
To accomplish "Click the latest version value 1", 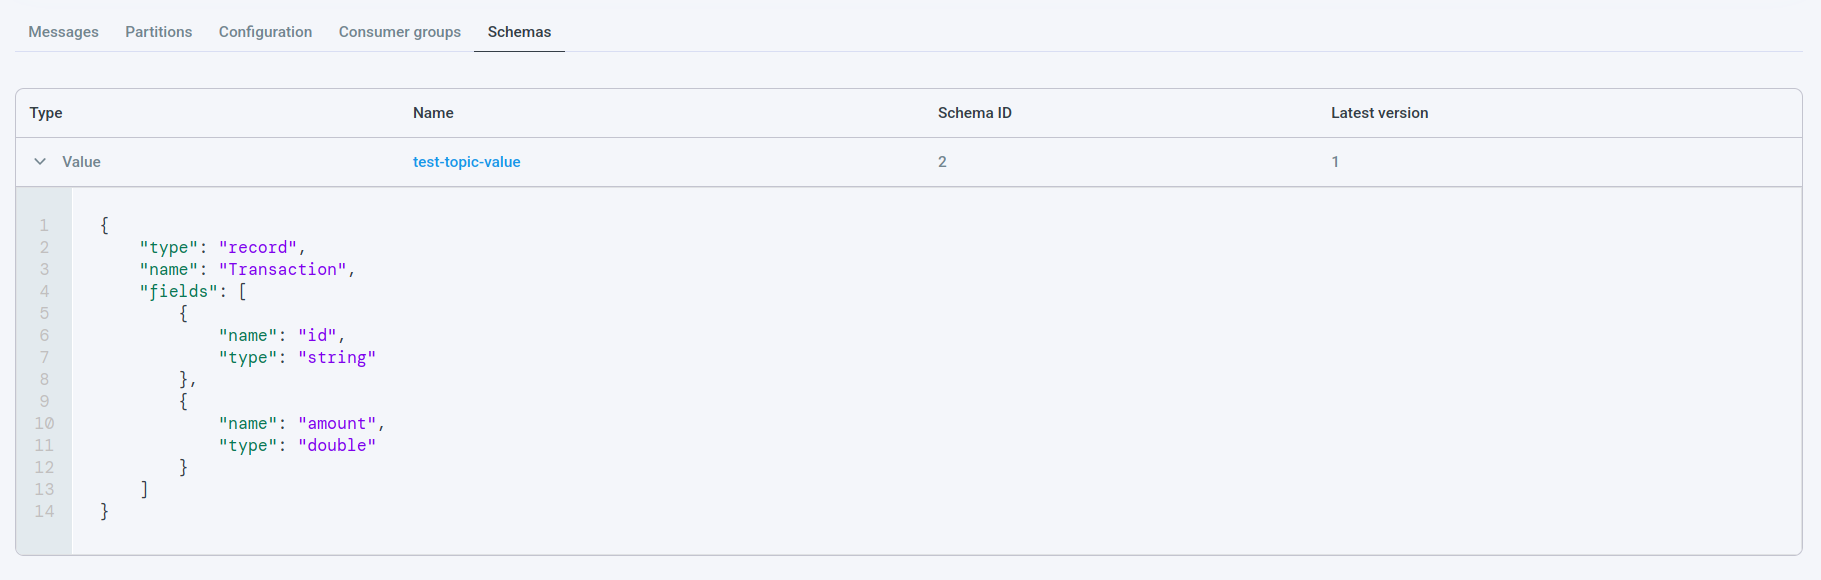I will click(1335, 162).
